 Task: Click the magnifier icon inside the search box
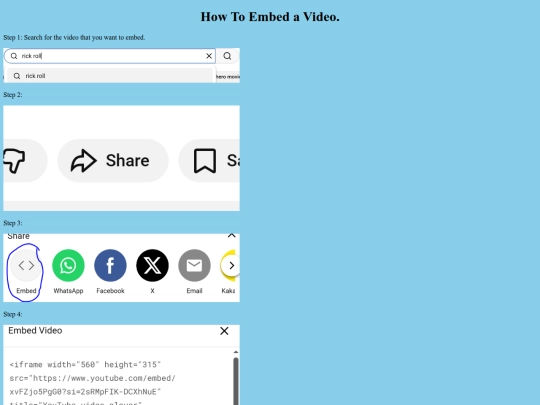point(14,56)
